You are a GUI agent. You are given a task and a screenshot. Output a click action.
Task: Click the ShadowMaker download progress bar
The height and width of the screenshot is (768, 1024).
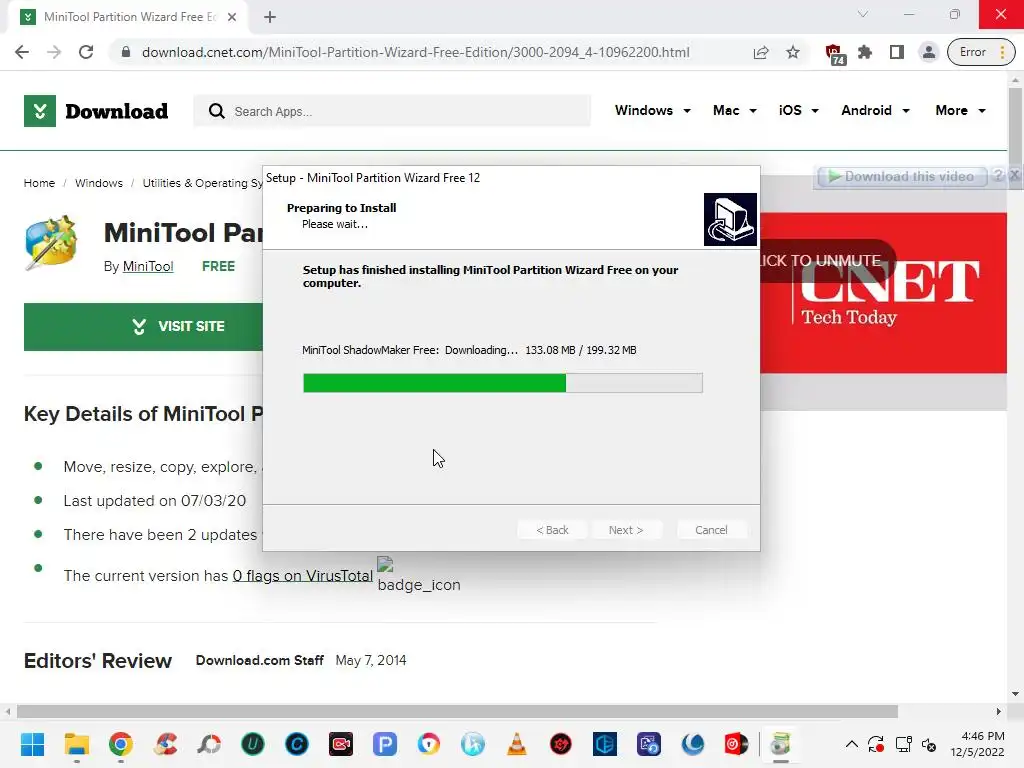[503, 383]
